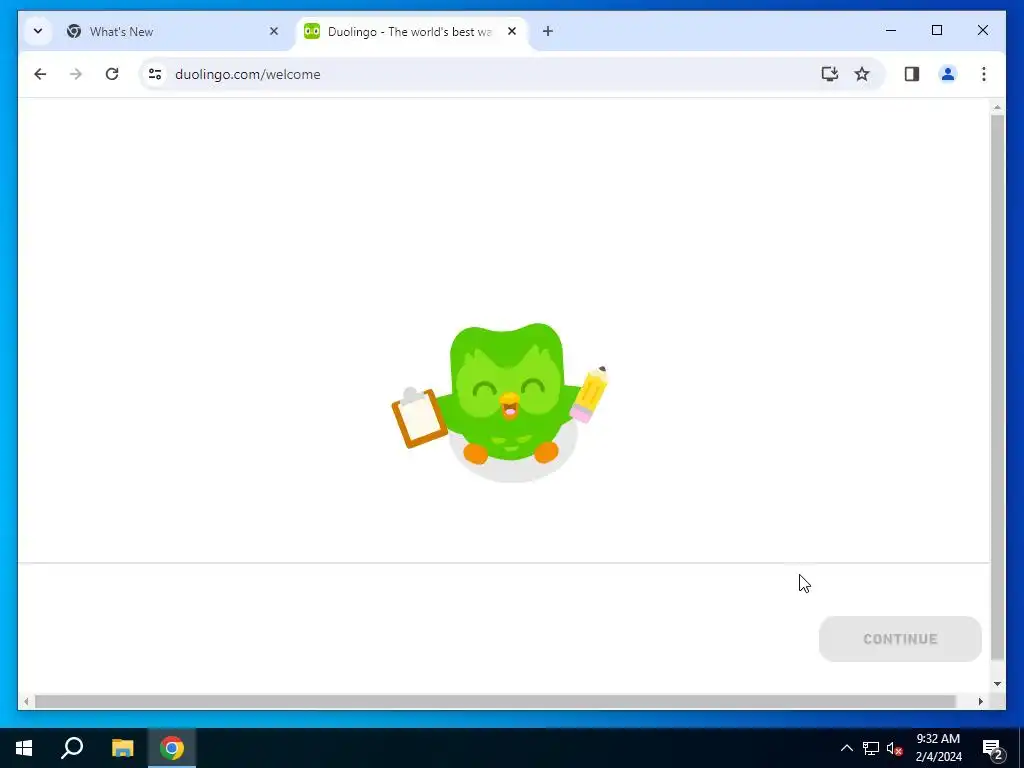The width and height of the screenshot is (1024, 768).
Task: Close the Duolingo tab
Action: click(x=512, y=31)
